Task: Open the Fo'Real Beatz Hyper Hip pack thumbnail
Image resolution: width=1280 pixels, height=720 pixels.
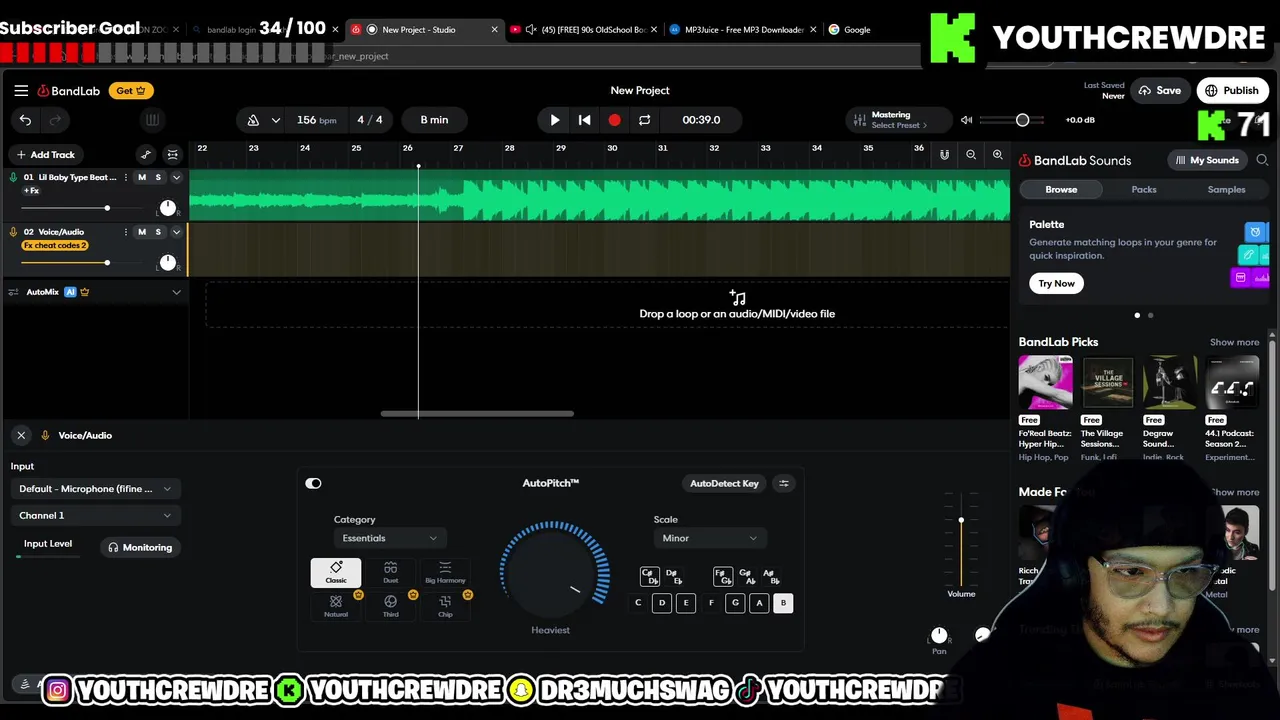Action: point(1045,382)
